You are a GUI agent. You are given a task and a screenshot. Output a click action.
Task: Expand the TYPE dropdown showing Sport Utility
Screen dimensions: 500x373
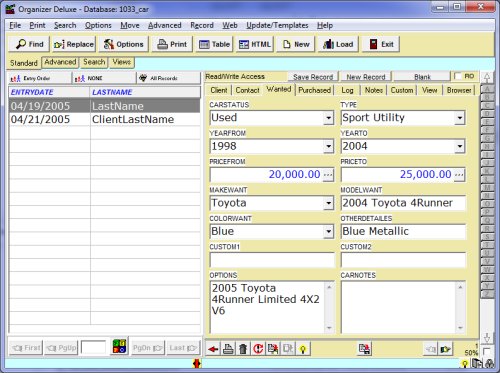[x=460, y=118]
